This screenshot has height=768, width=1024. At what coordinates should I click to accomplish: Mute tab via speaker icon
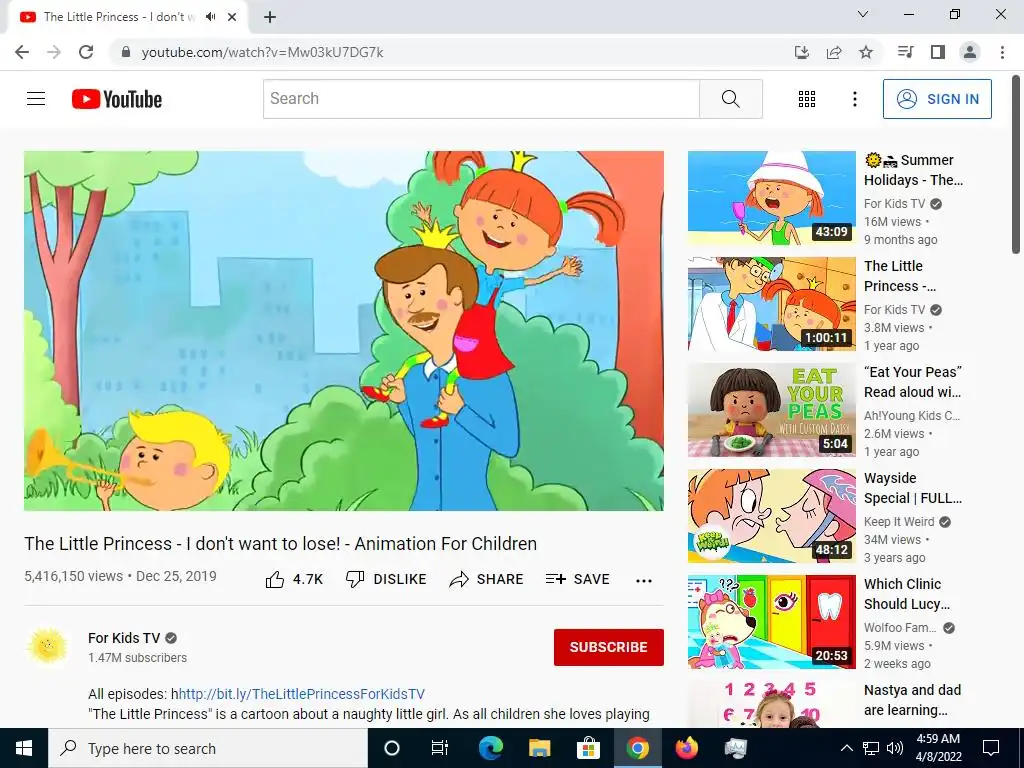tap(210, 17)
